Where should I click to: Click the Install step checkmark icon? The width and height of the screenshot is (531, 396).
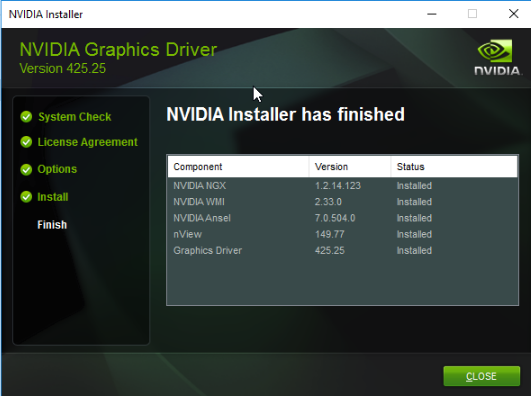coord(26,197)
